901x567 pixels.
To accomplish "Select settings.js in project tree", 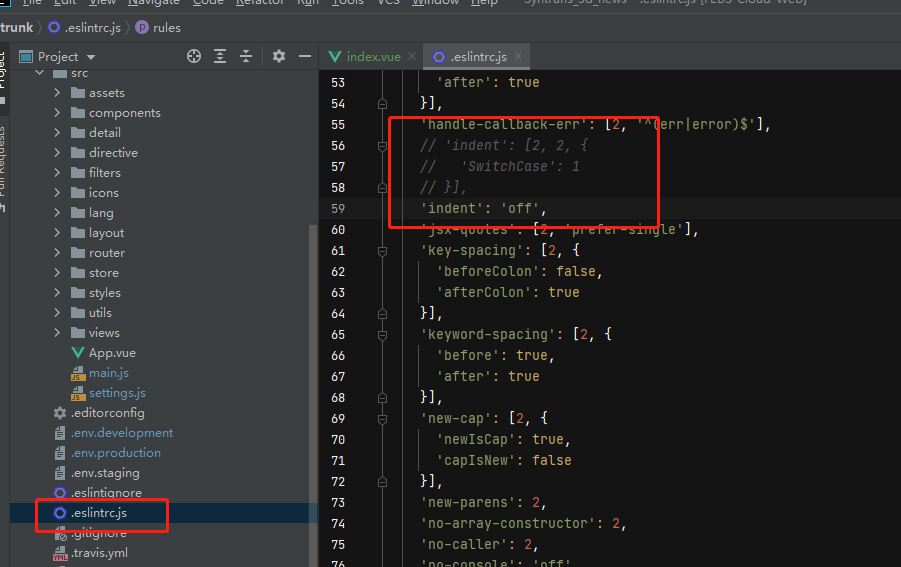I will tap(117, 393).
